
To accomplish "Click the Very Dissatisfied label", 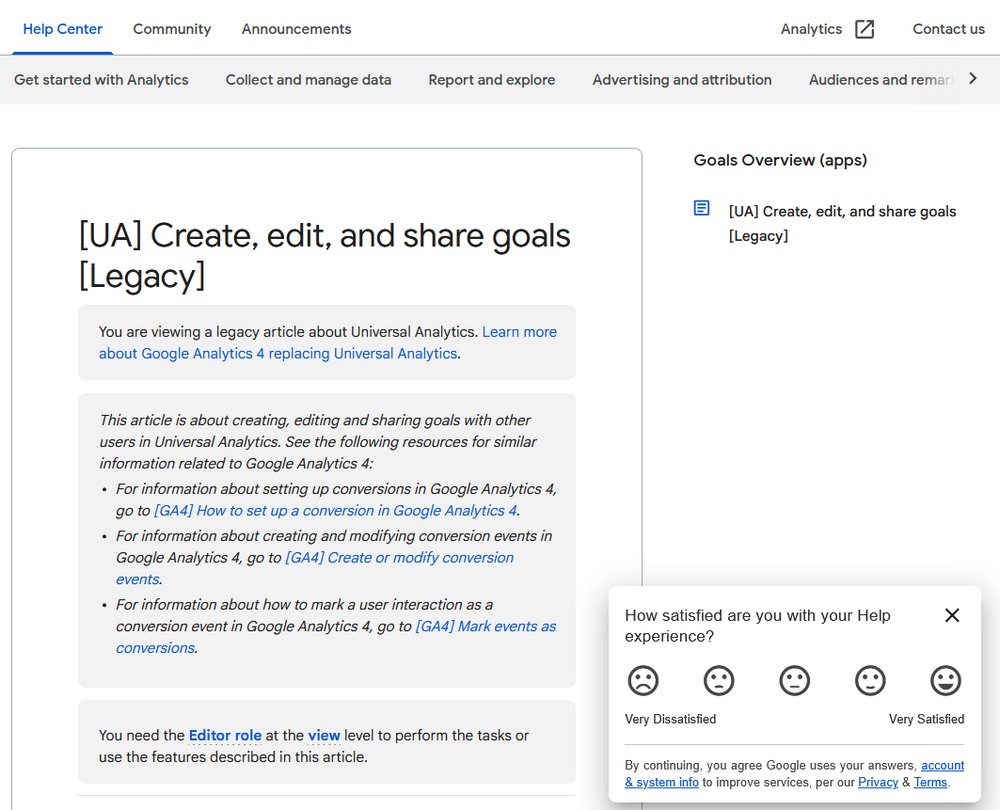I will (670, 719).
